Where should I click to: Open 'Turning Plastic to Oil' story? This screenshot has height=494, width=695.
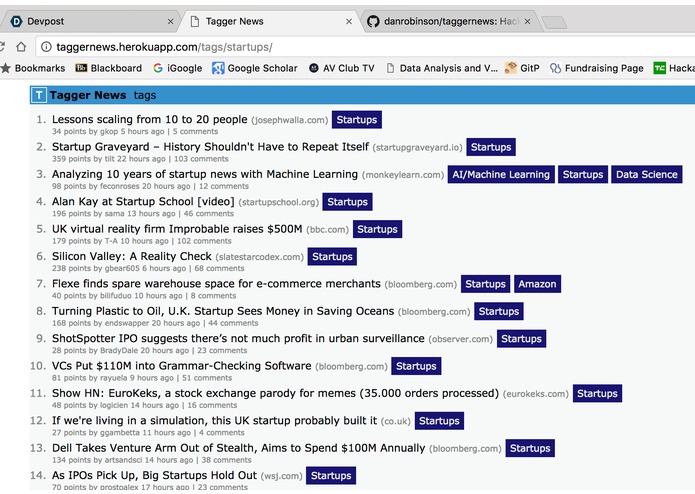(223, 311)
